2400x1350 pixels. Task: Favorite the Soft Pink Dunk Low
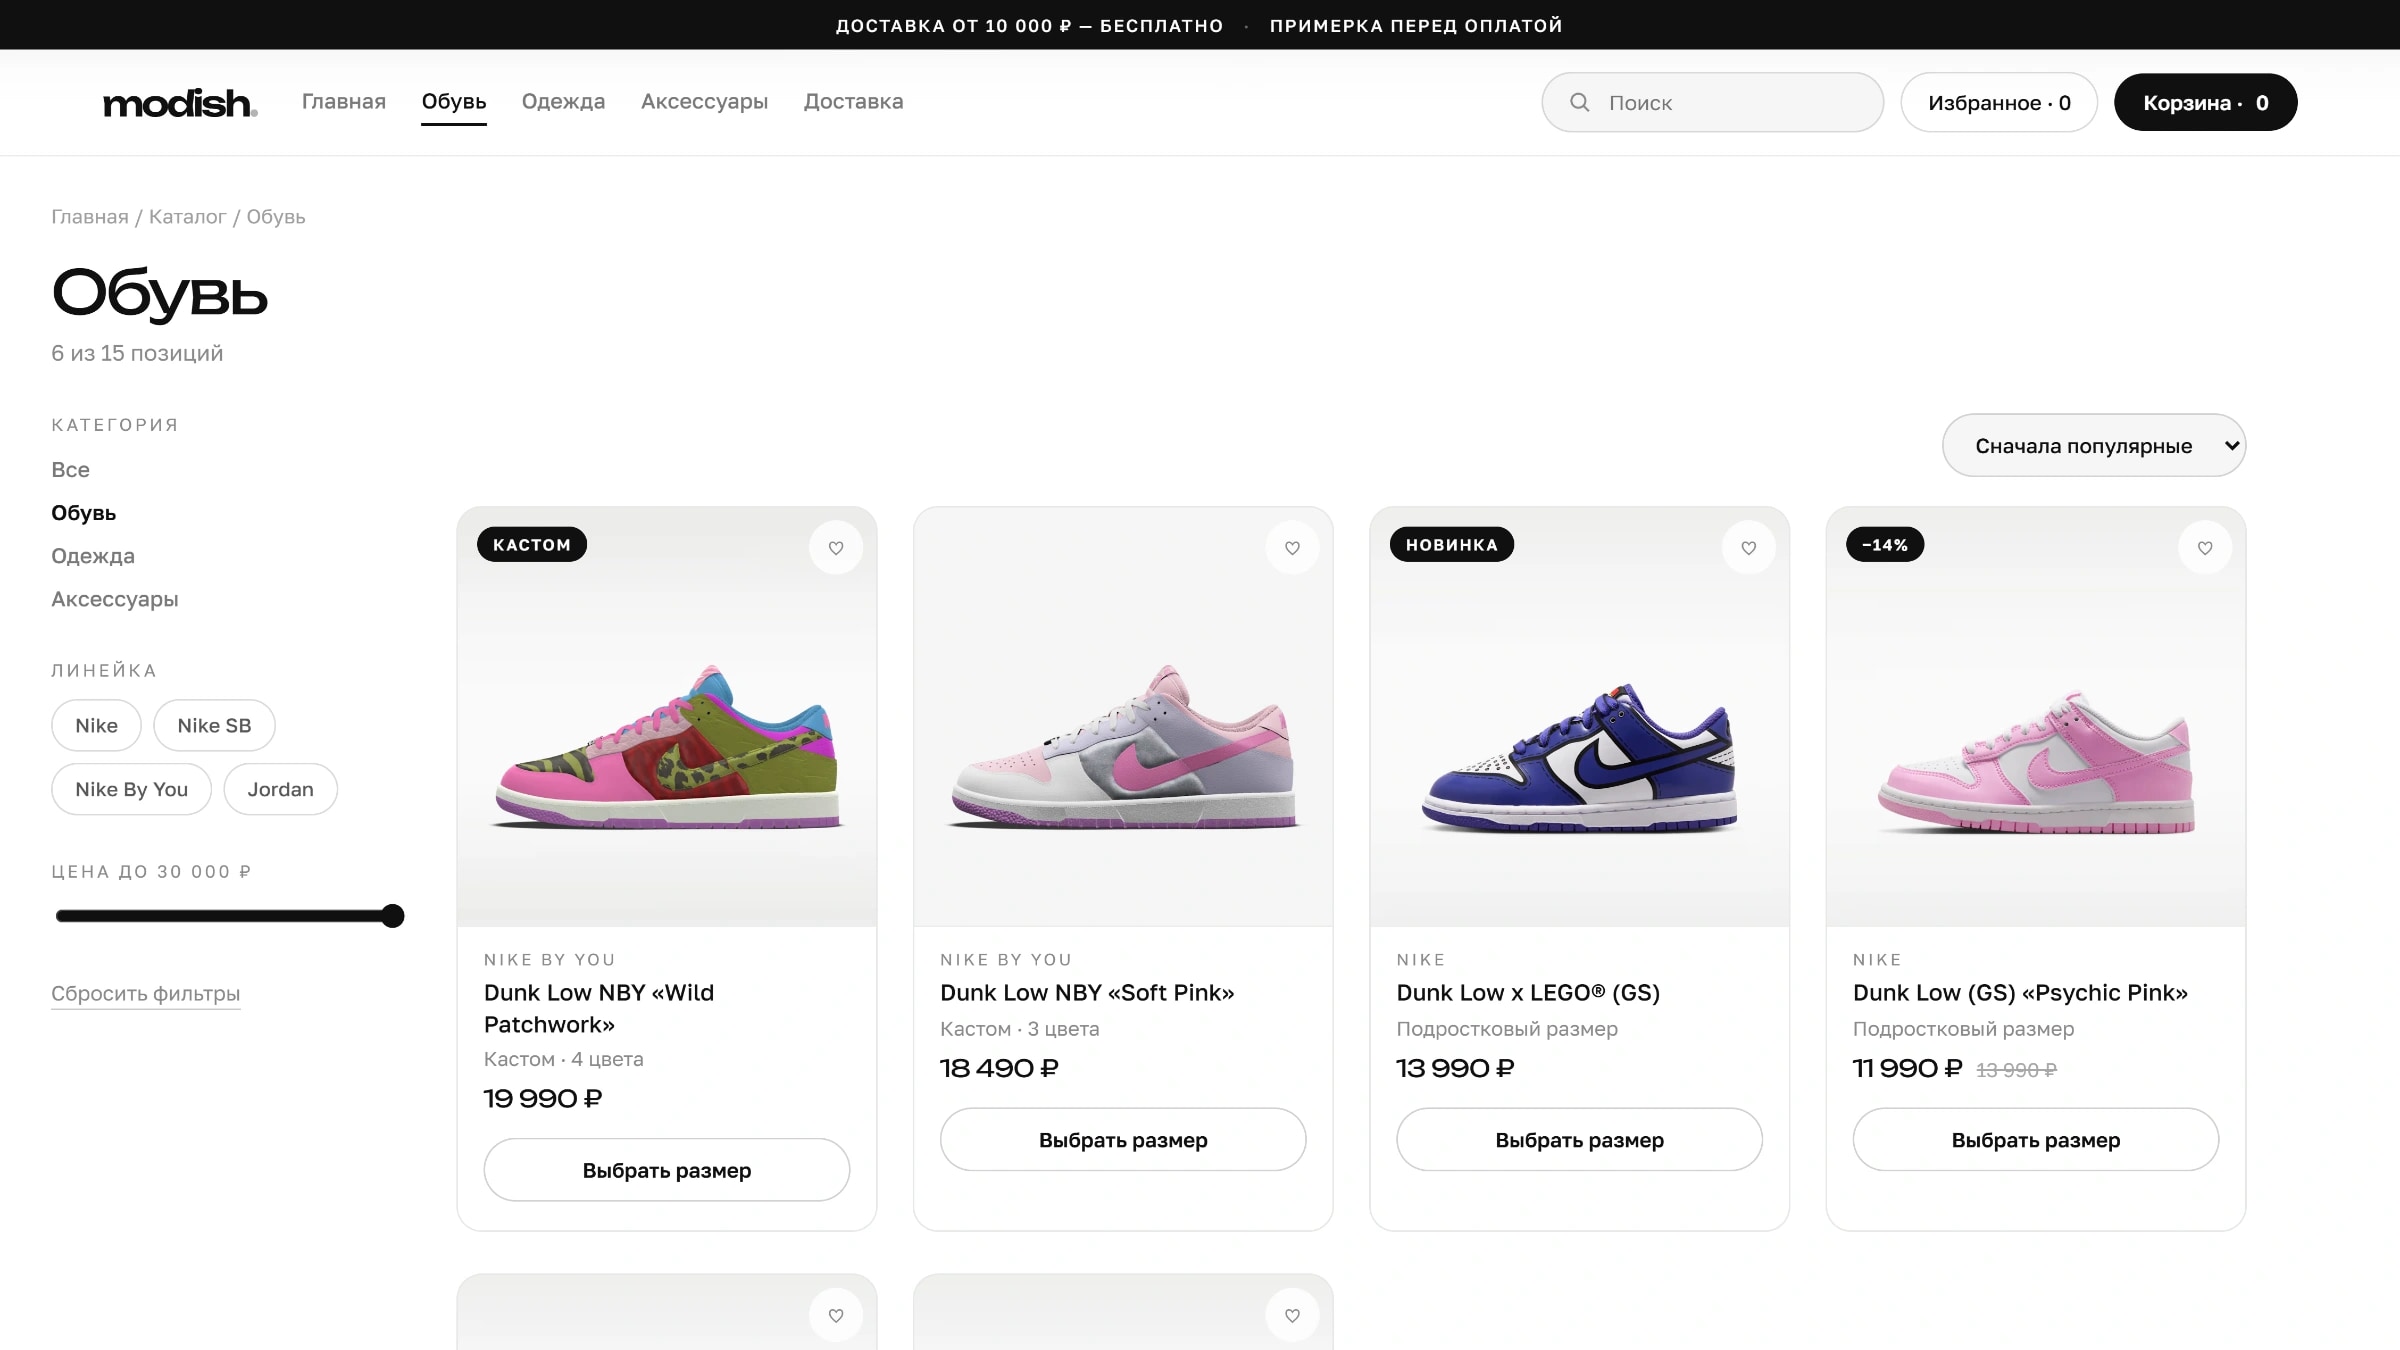click(x=1292, y=548)
